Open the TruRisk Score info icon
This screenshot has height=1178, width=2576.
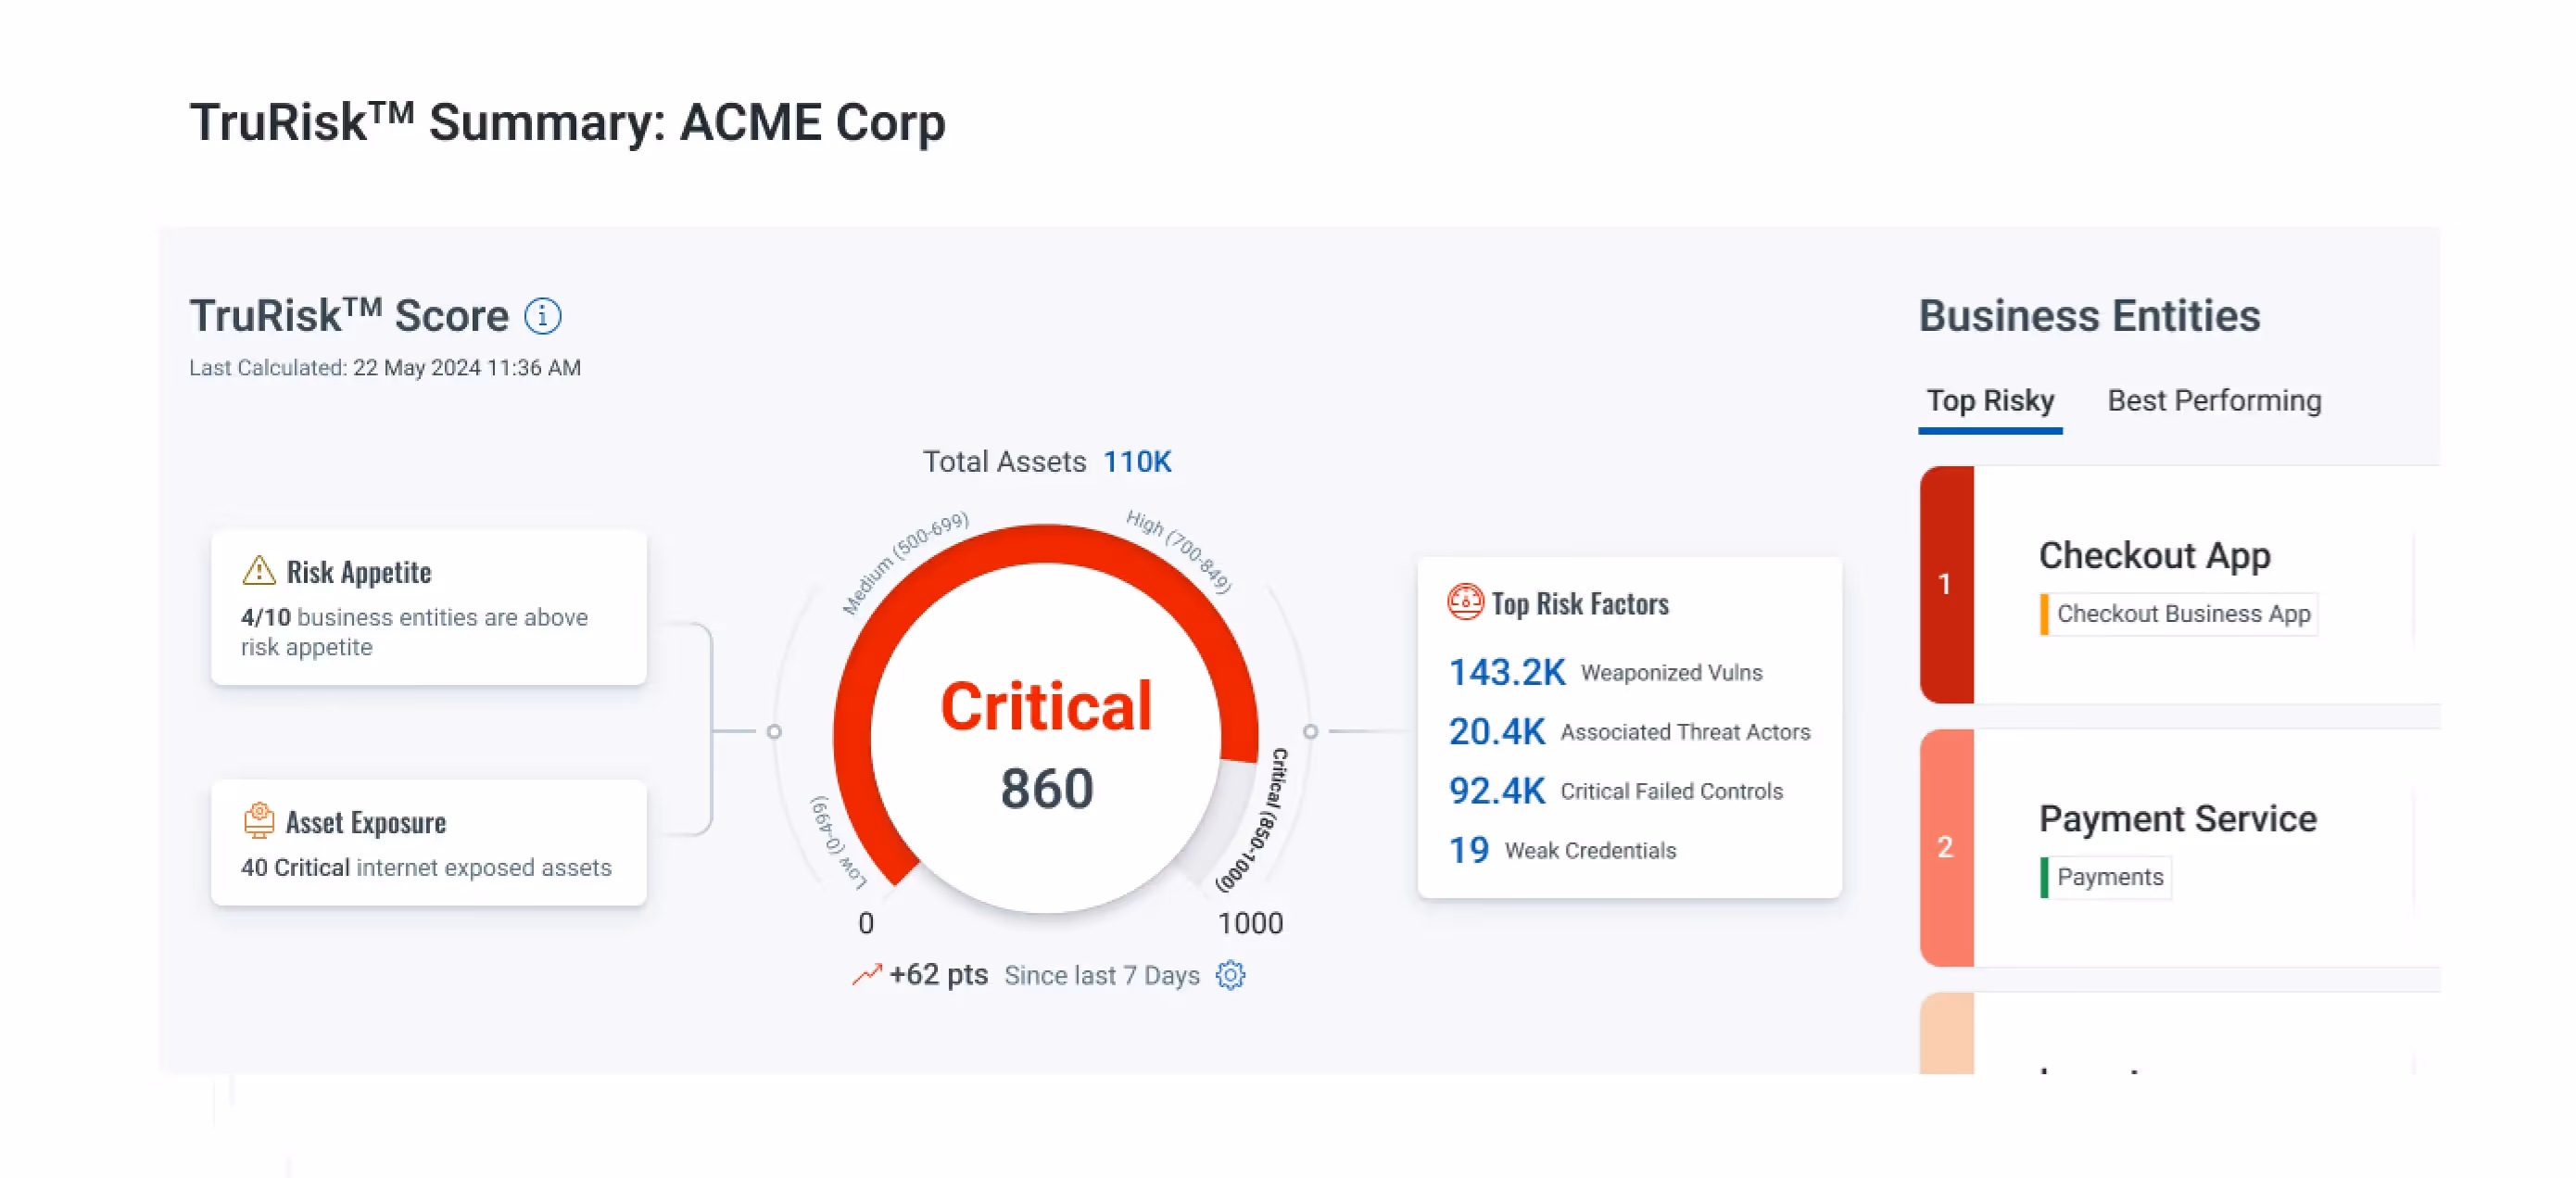click(543, 316)
